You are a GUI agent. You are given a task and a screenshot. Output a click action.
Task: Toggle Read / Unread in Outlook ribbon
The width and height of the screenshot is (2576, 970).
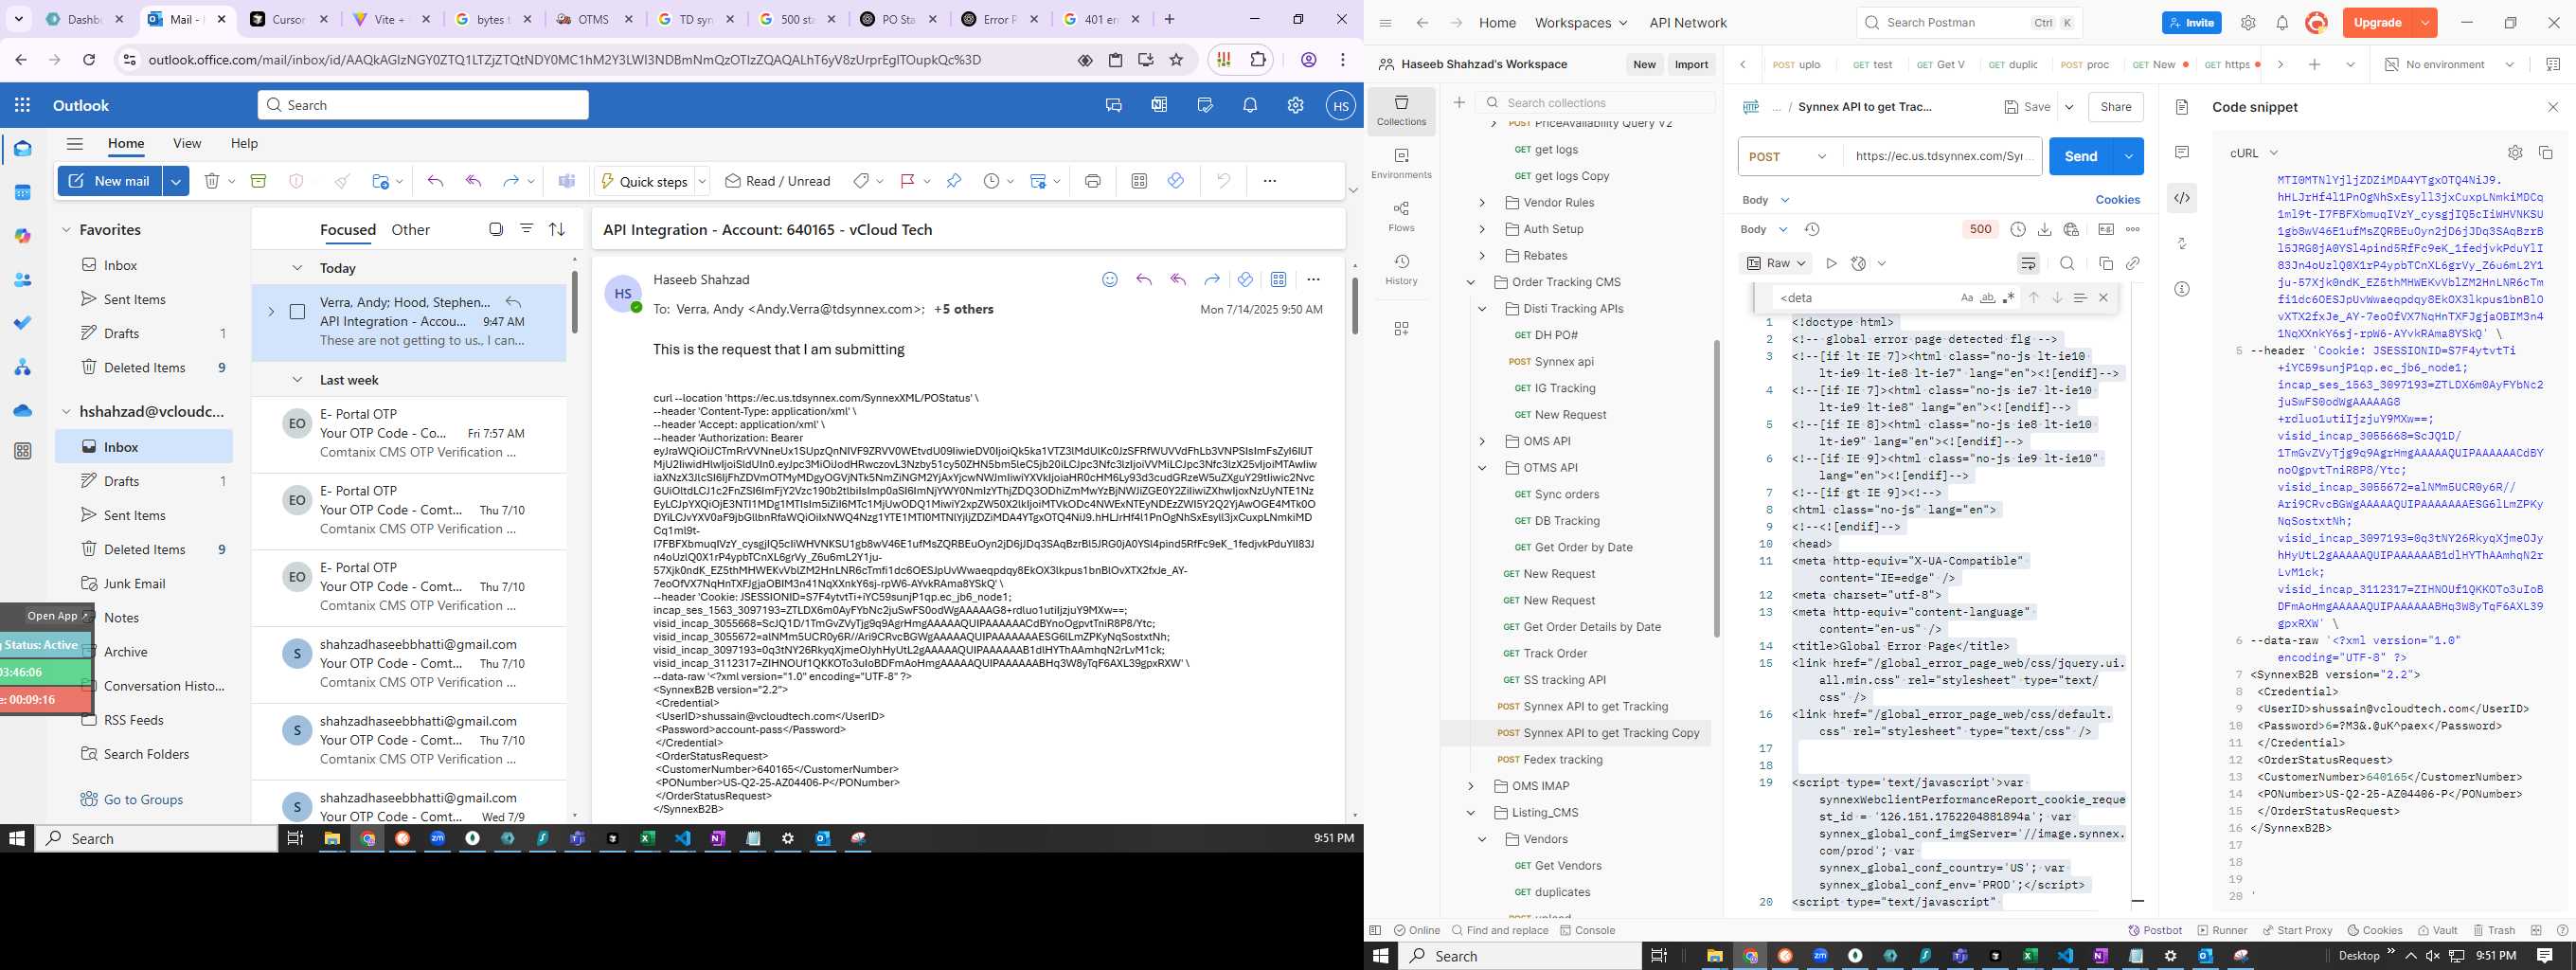click(778, 181)
